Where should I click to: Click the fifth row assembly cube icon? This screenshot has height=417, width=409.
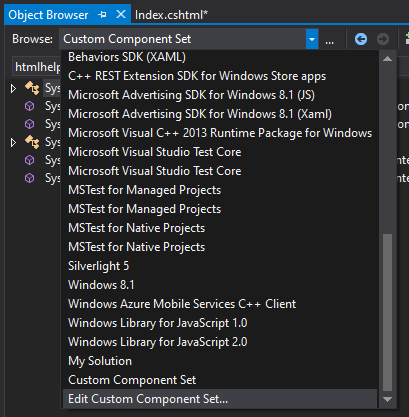pos(30,160)
